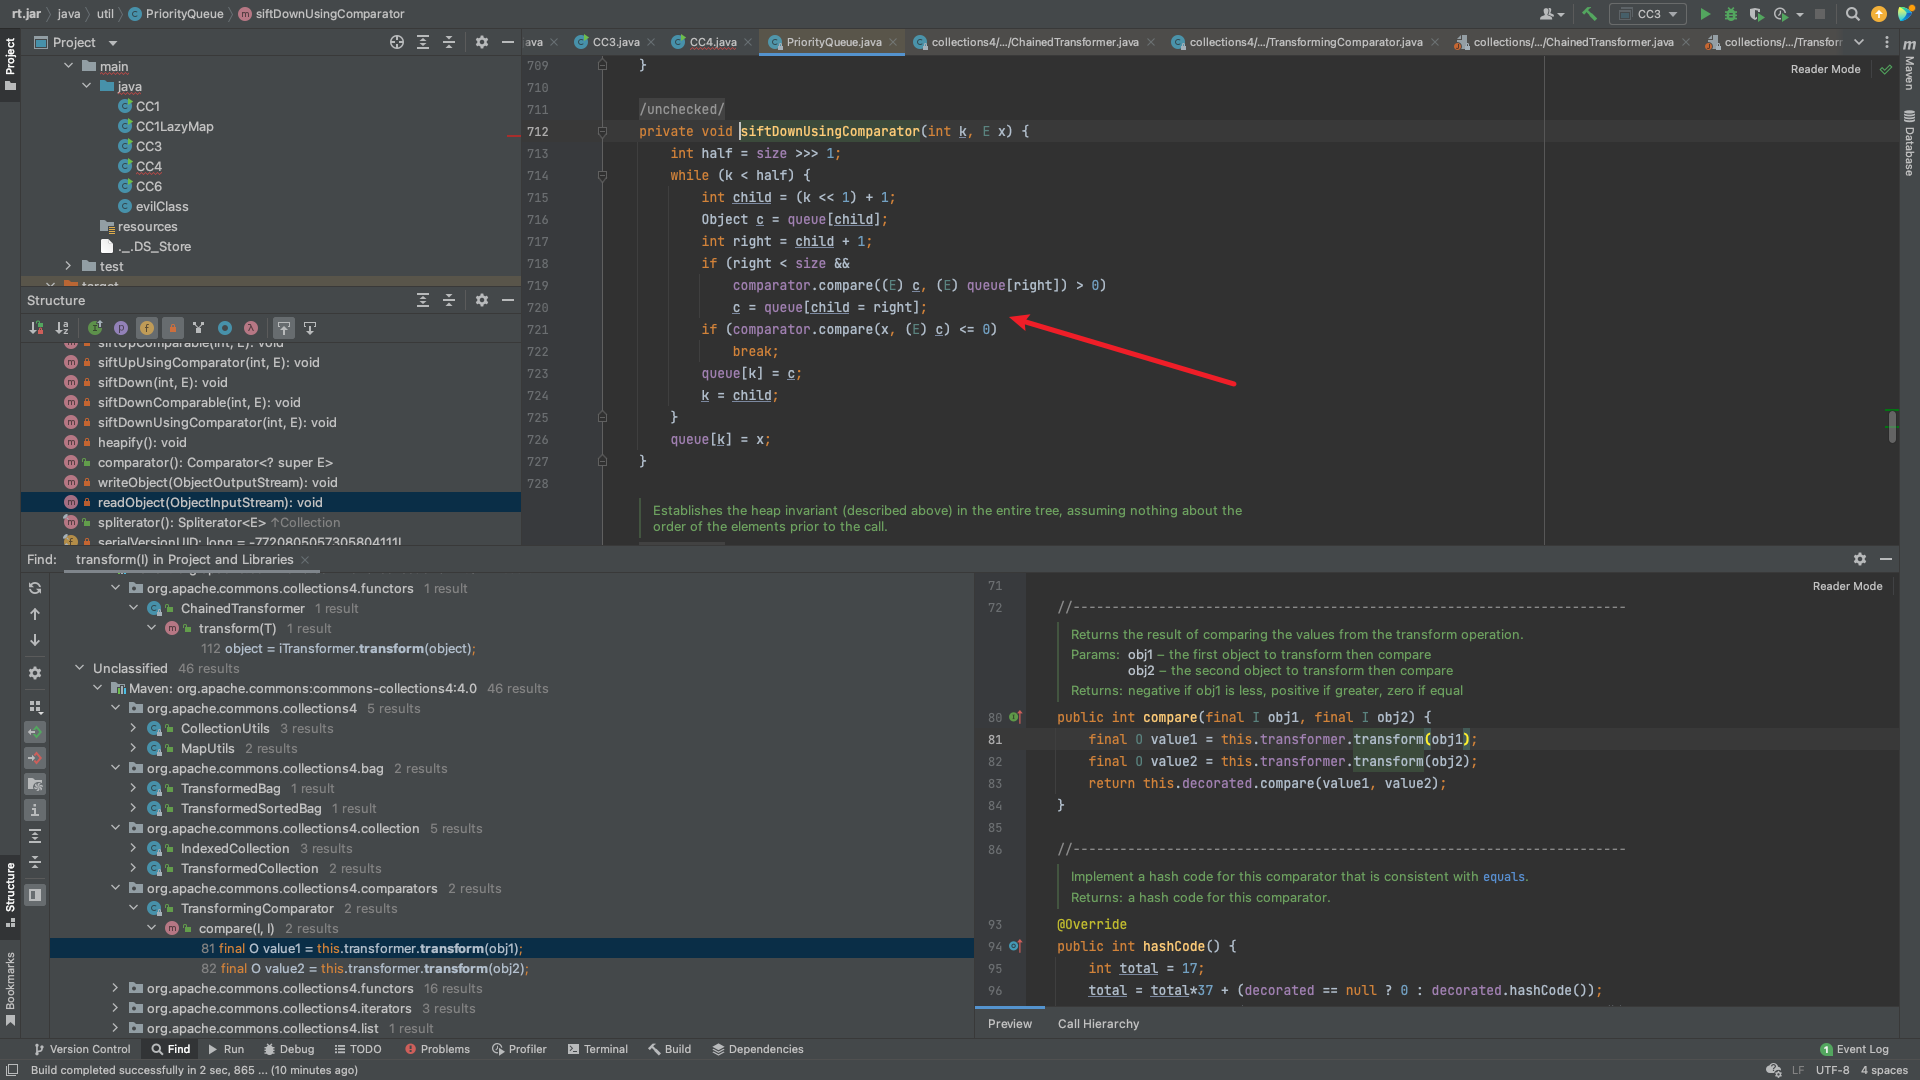Viewport: 1920px width, 1080px height.
Task: Open the Maven side panel
Action: pos(1909,66)
